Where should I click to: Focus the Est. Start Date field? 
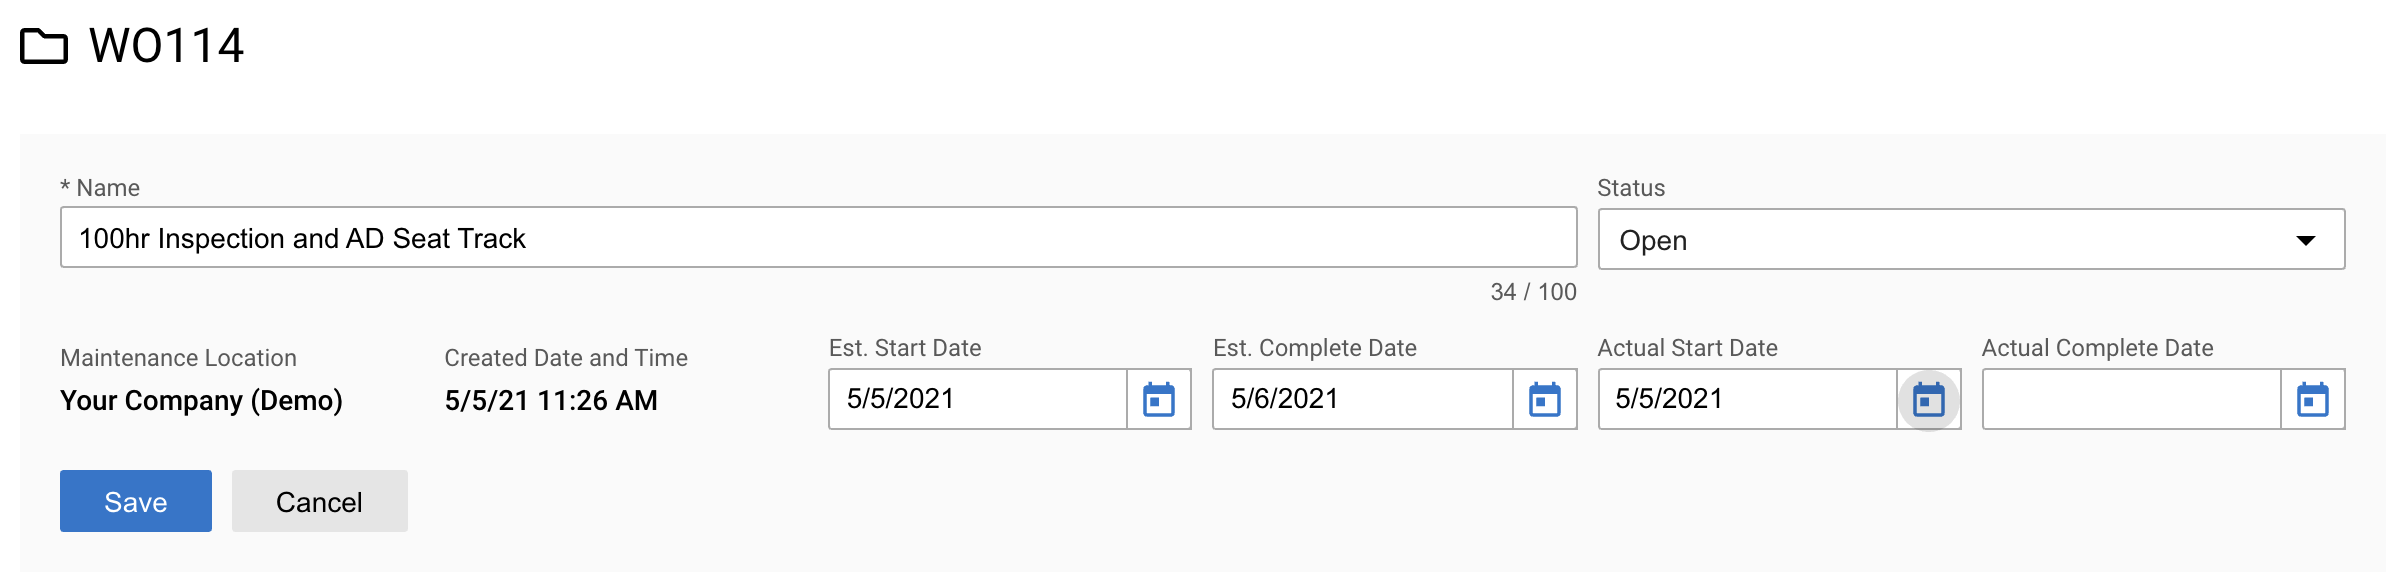[978, 399]
